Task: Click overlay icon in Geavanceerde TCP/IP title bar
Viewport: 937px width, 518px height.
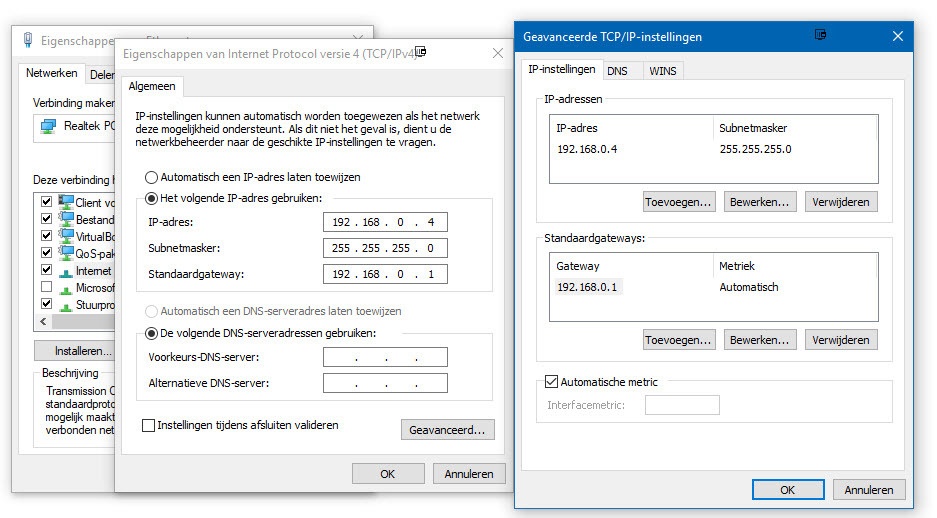Action: pos(820,35)
